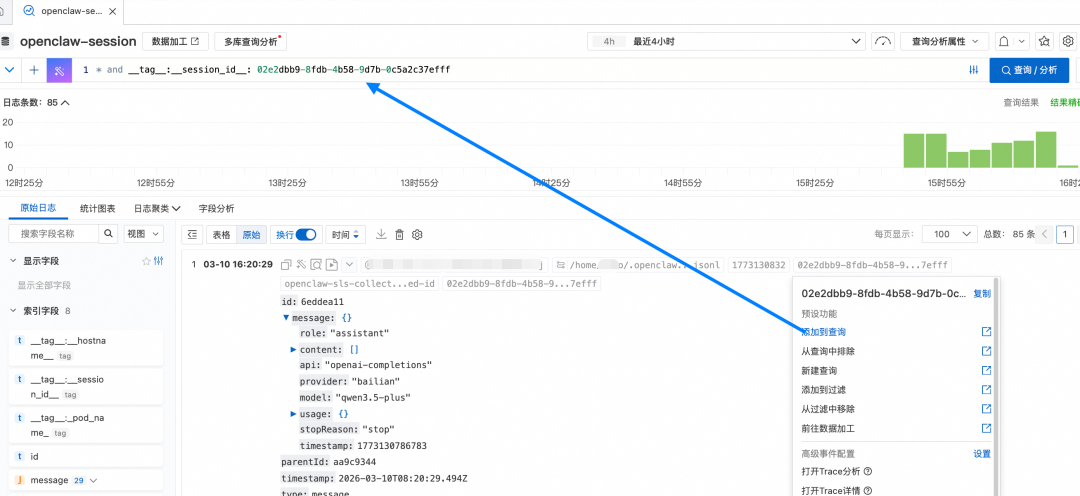Viewport: 1080px width, 496px height.
Task: Toggle the 换行 line-wrap switch
Action: pyautogui.click(x=306, y=234)
